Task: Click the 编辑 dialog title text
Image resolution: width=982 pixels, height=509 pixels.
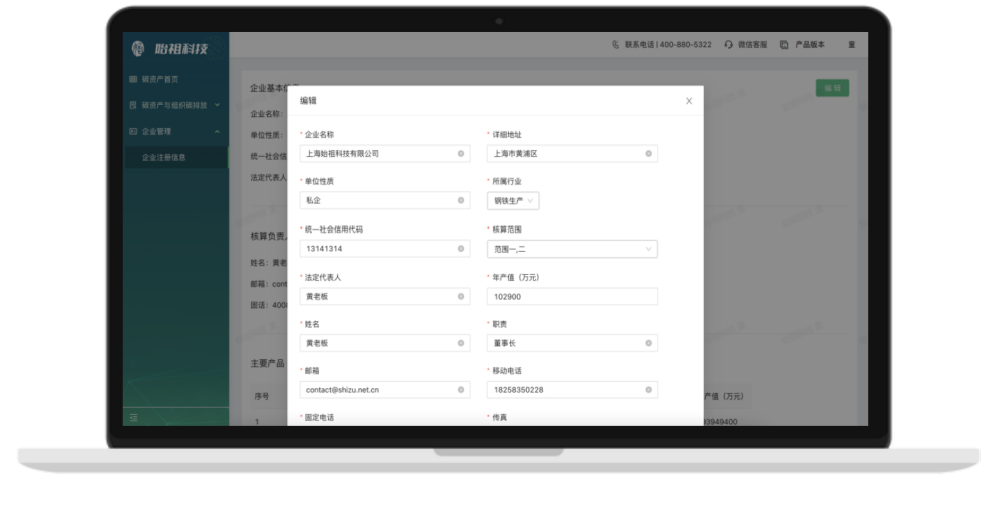Action: click(308, 101)
